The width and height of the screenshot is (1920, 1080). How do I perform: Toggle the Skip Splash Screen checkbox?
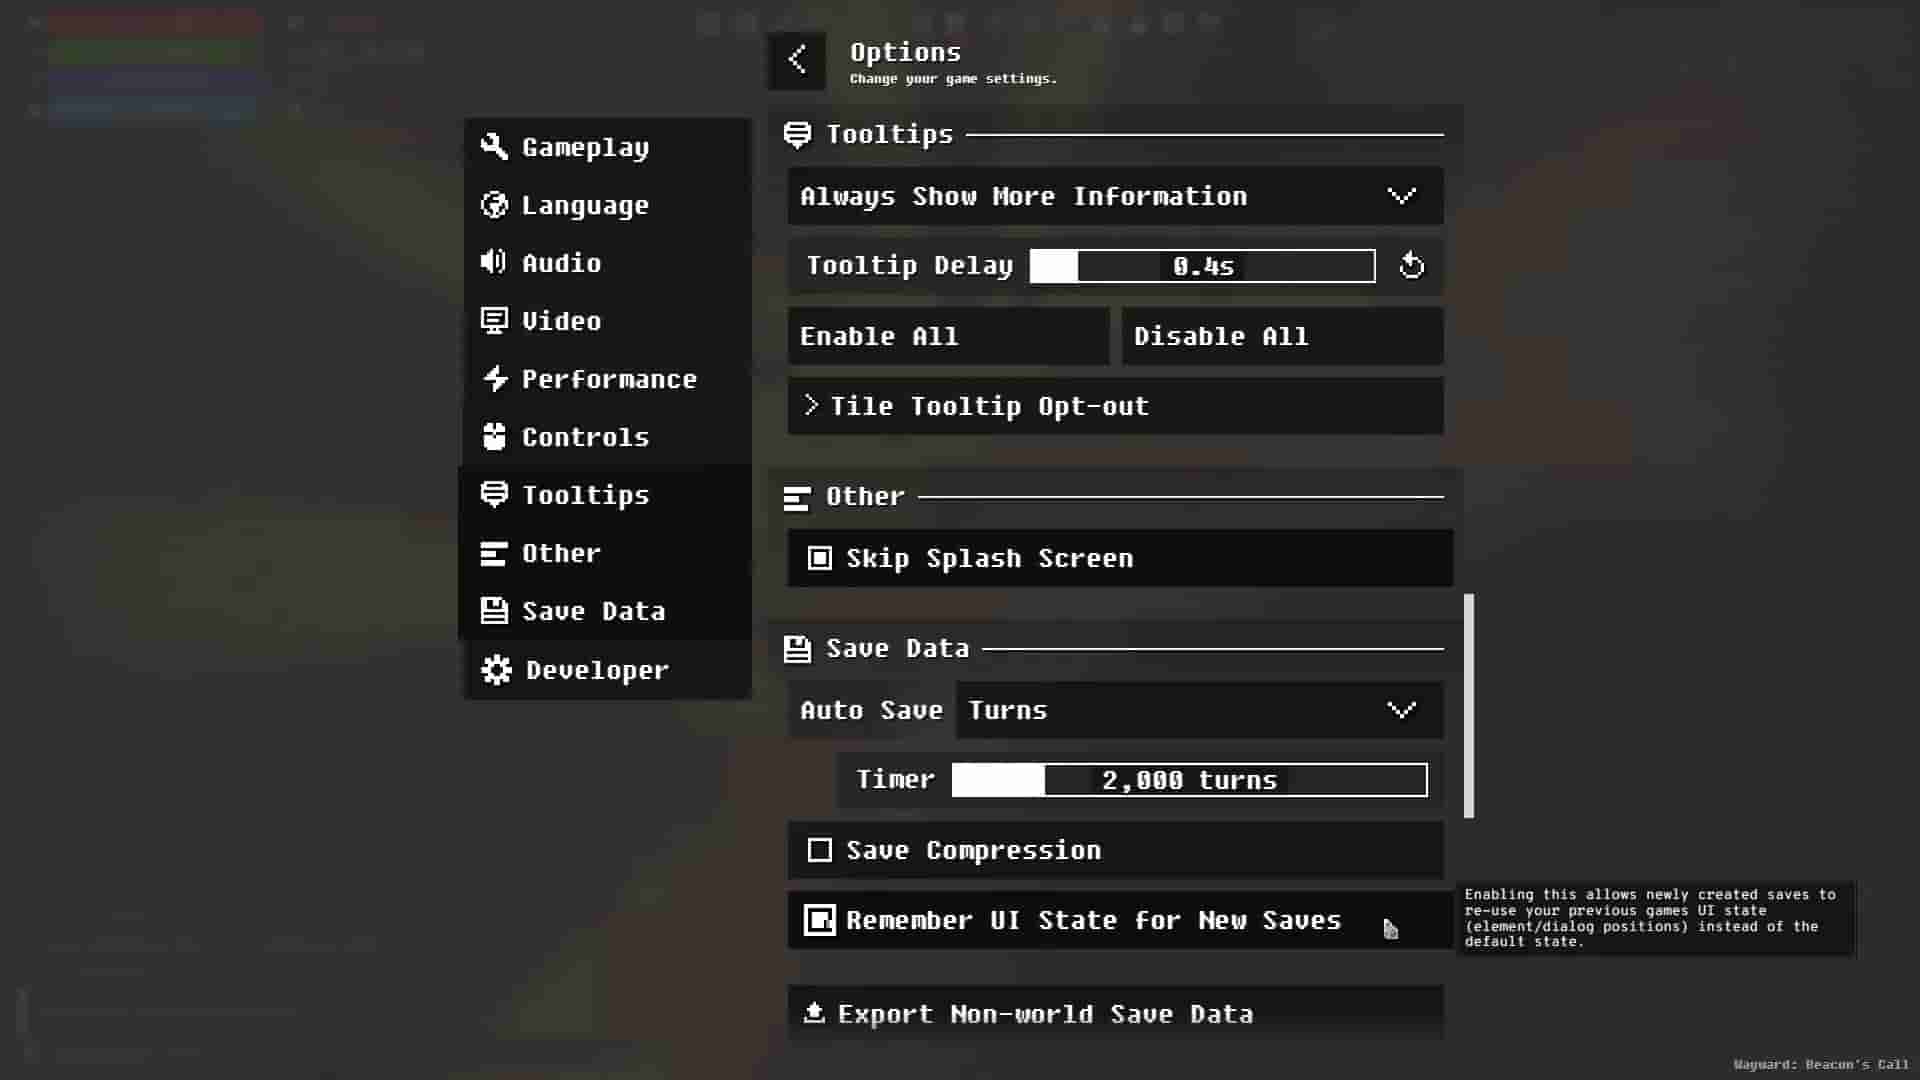[x=820, y=558]
